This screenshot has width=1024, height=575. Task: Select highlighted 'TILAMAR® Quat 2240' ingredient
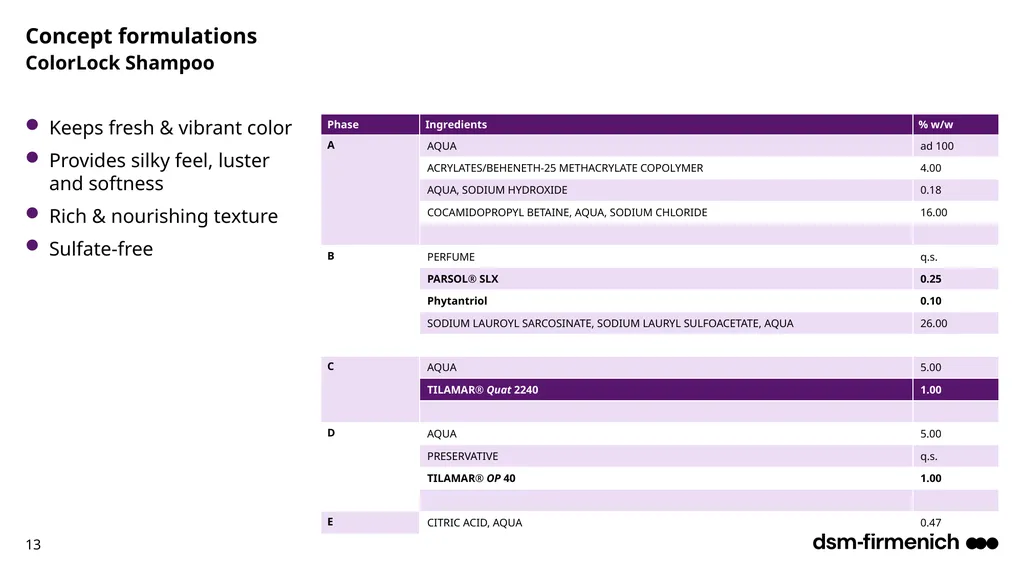pyautogui.click(x=483, y=390)
